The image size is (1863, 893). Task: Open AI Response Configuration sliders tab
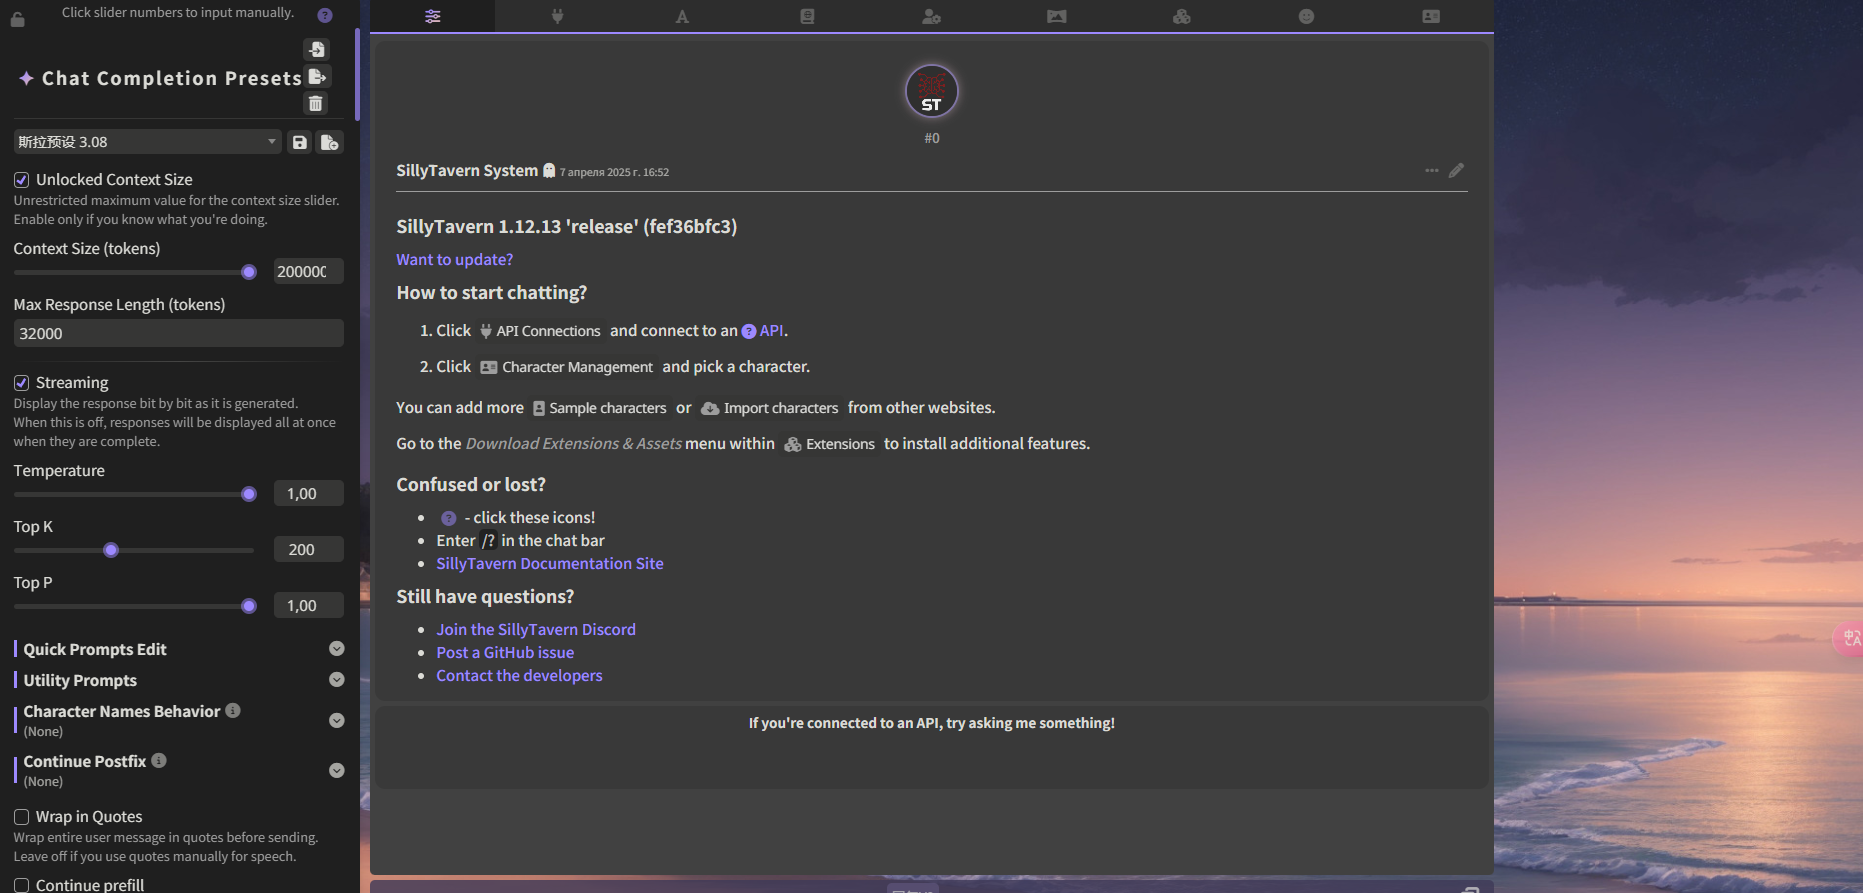[x=432, y=16]
